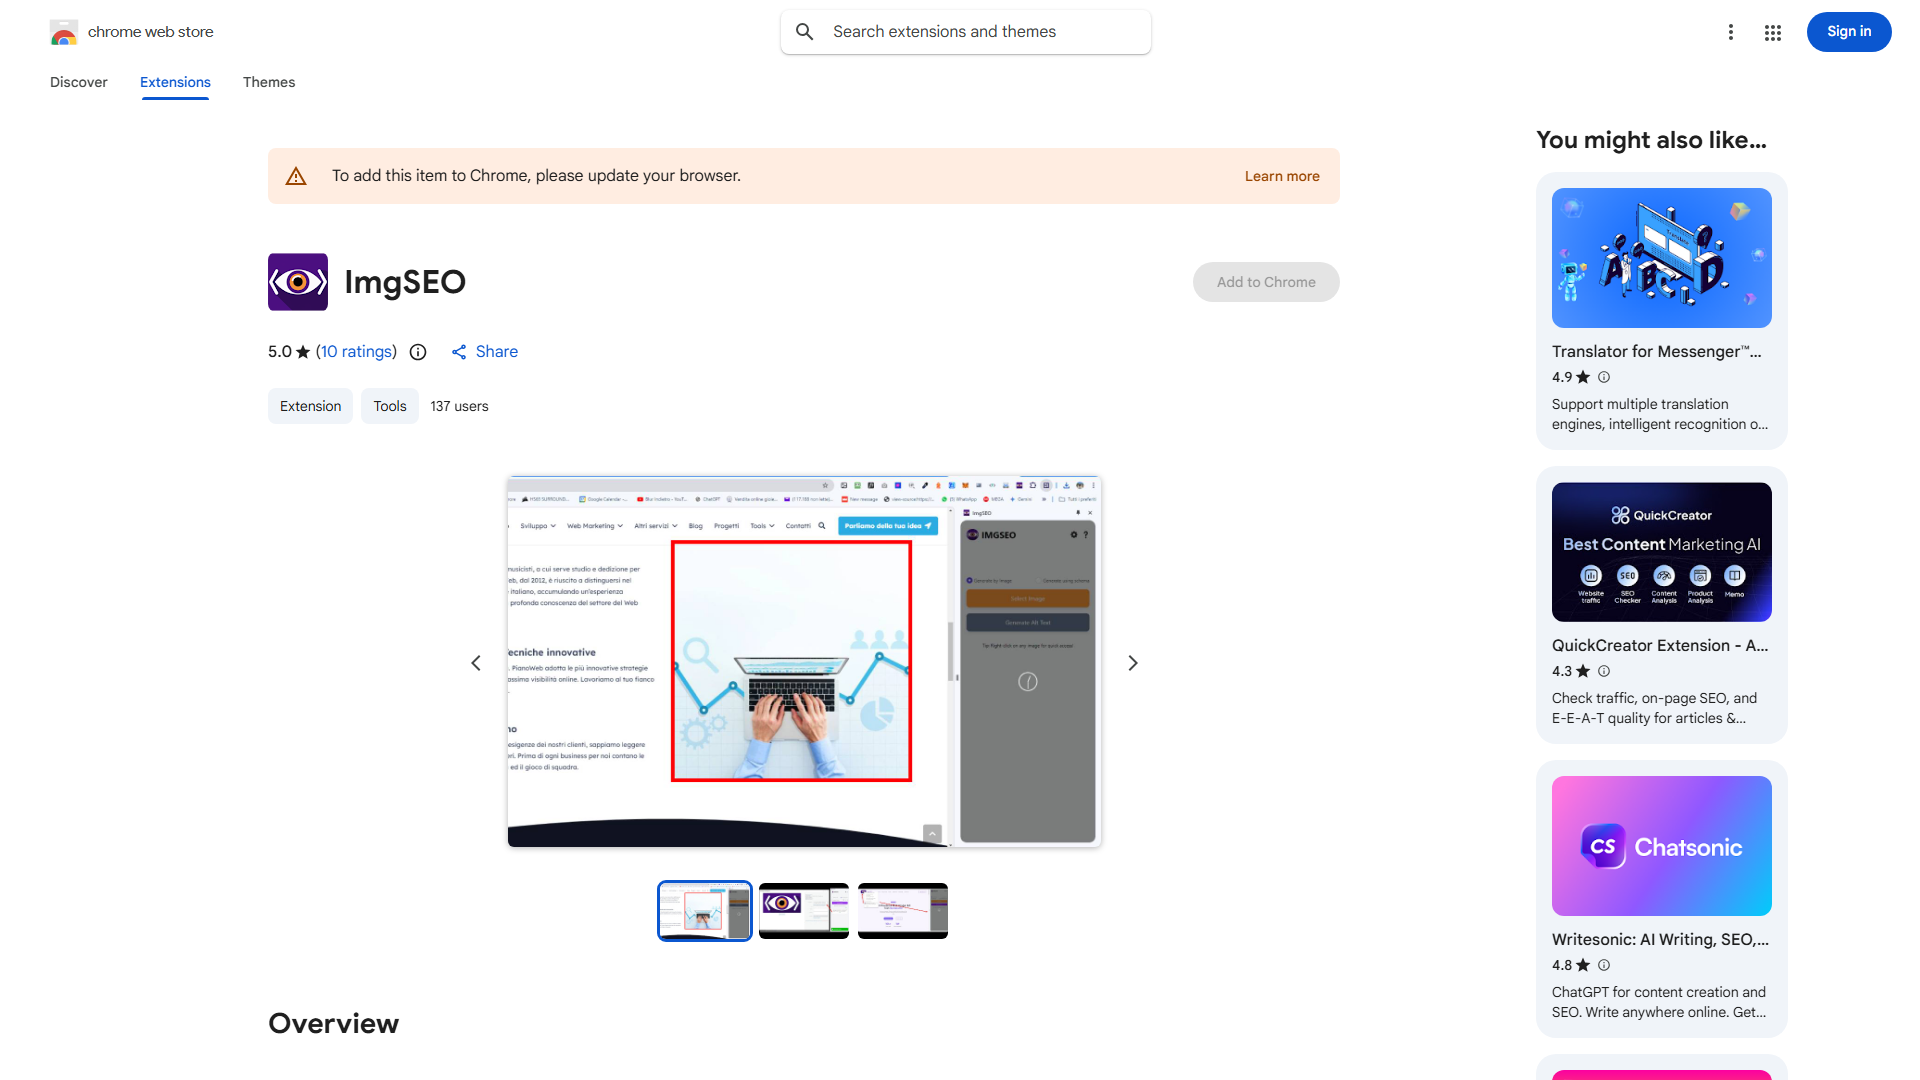Click the Chrome Web Store logo

pos(64,32)
